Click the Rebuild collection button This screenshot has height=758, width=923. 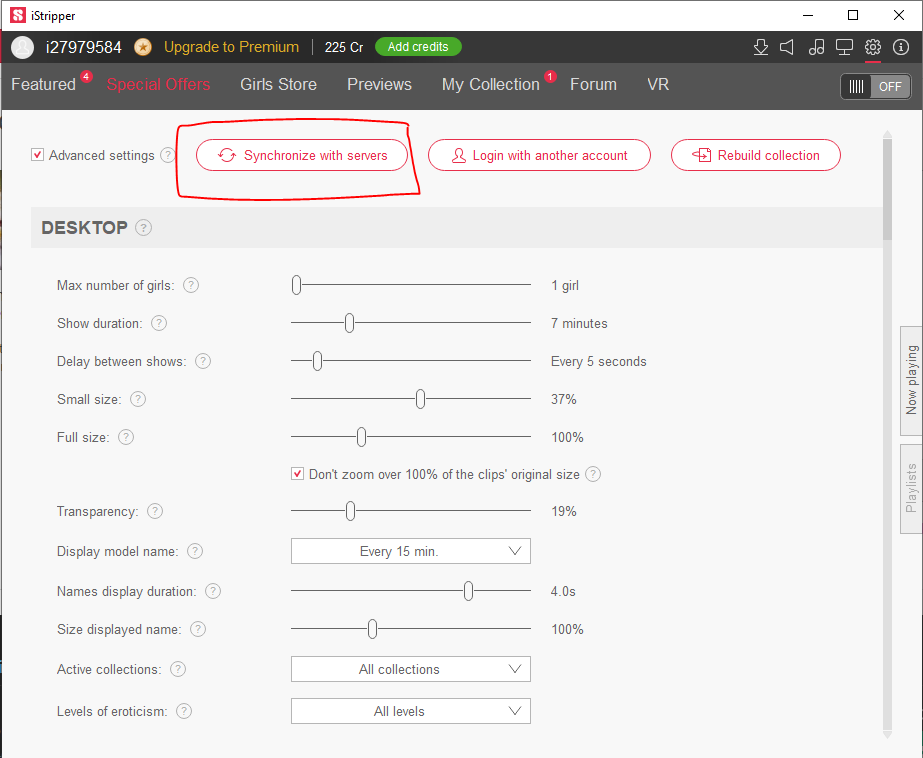click(x=756, y=155)
